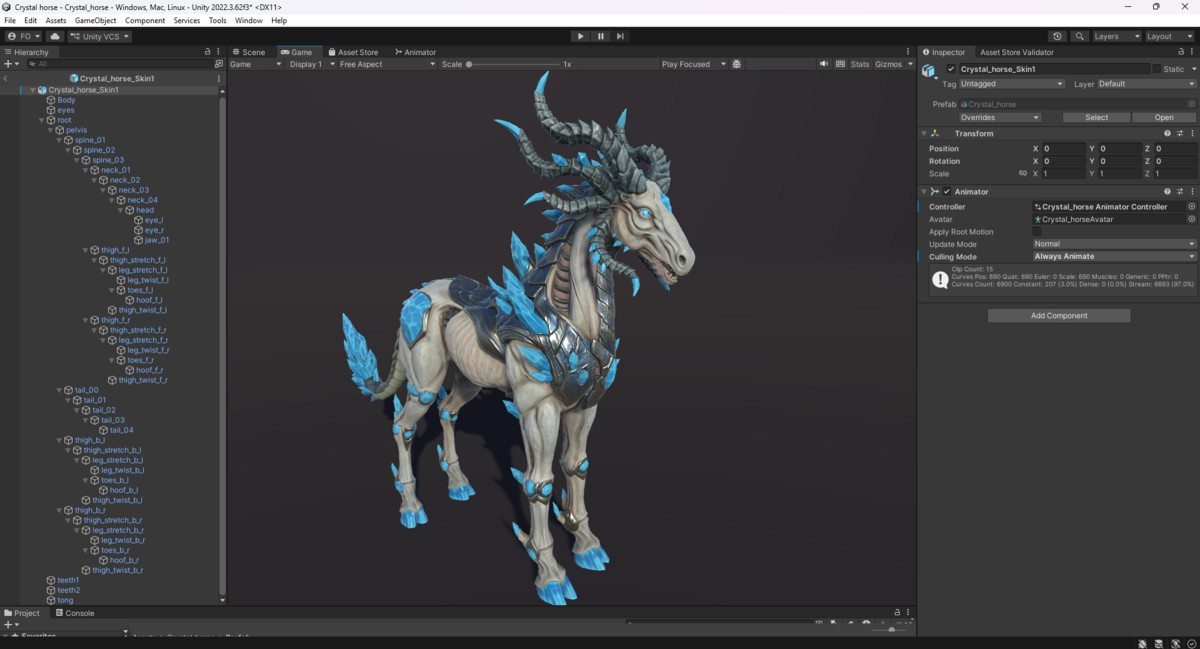Screen dimensions: 1200x649
Task: Go back using the prefab header arrow
Action: pyautogui.click(x=6, y=78)
